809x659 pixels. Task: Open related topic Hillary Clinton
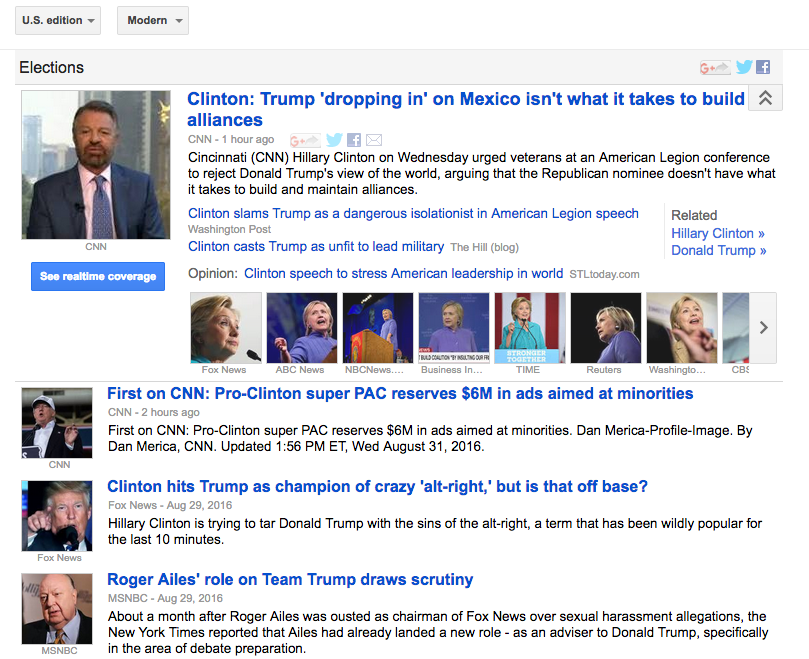click(x=718, y=233)
